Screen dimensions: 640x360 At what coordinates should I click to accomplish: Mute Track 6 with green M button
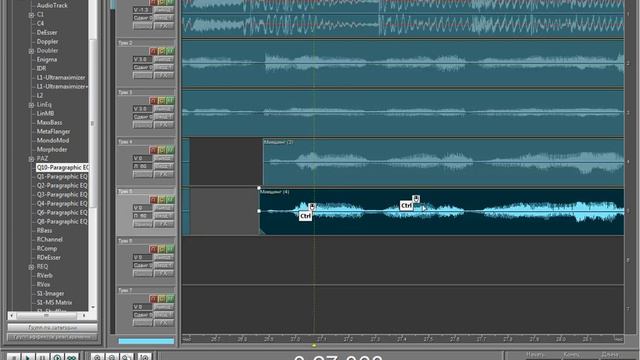170,249
